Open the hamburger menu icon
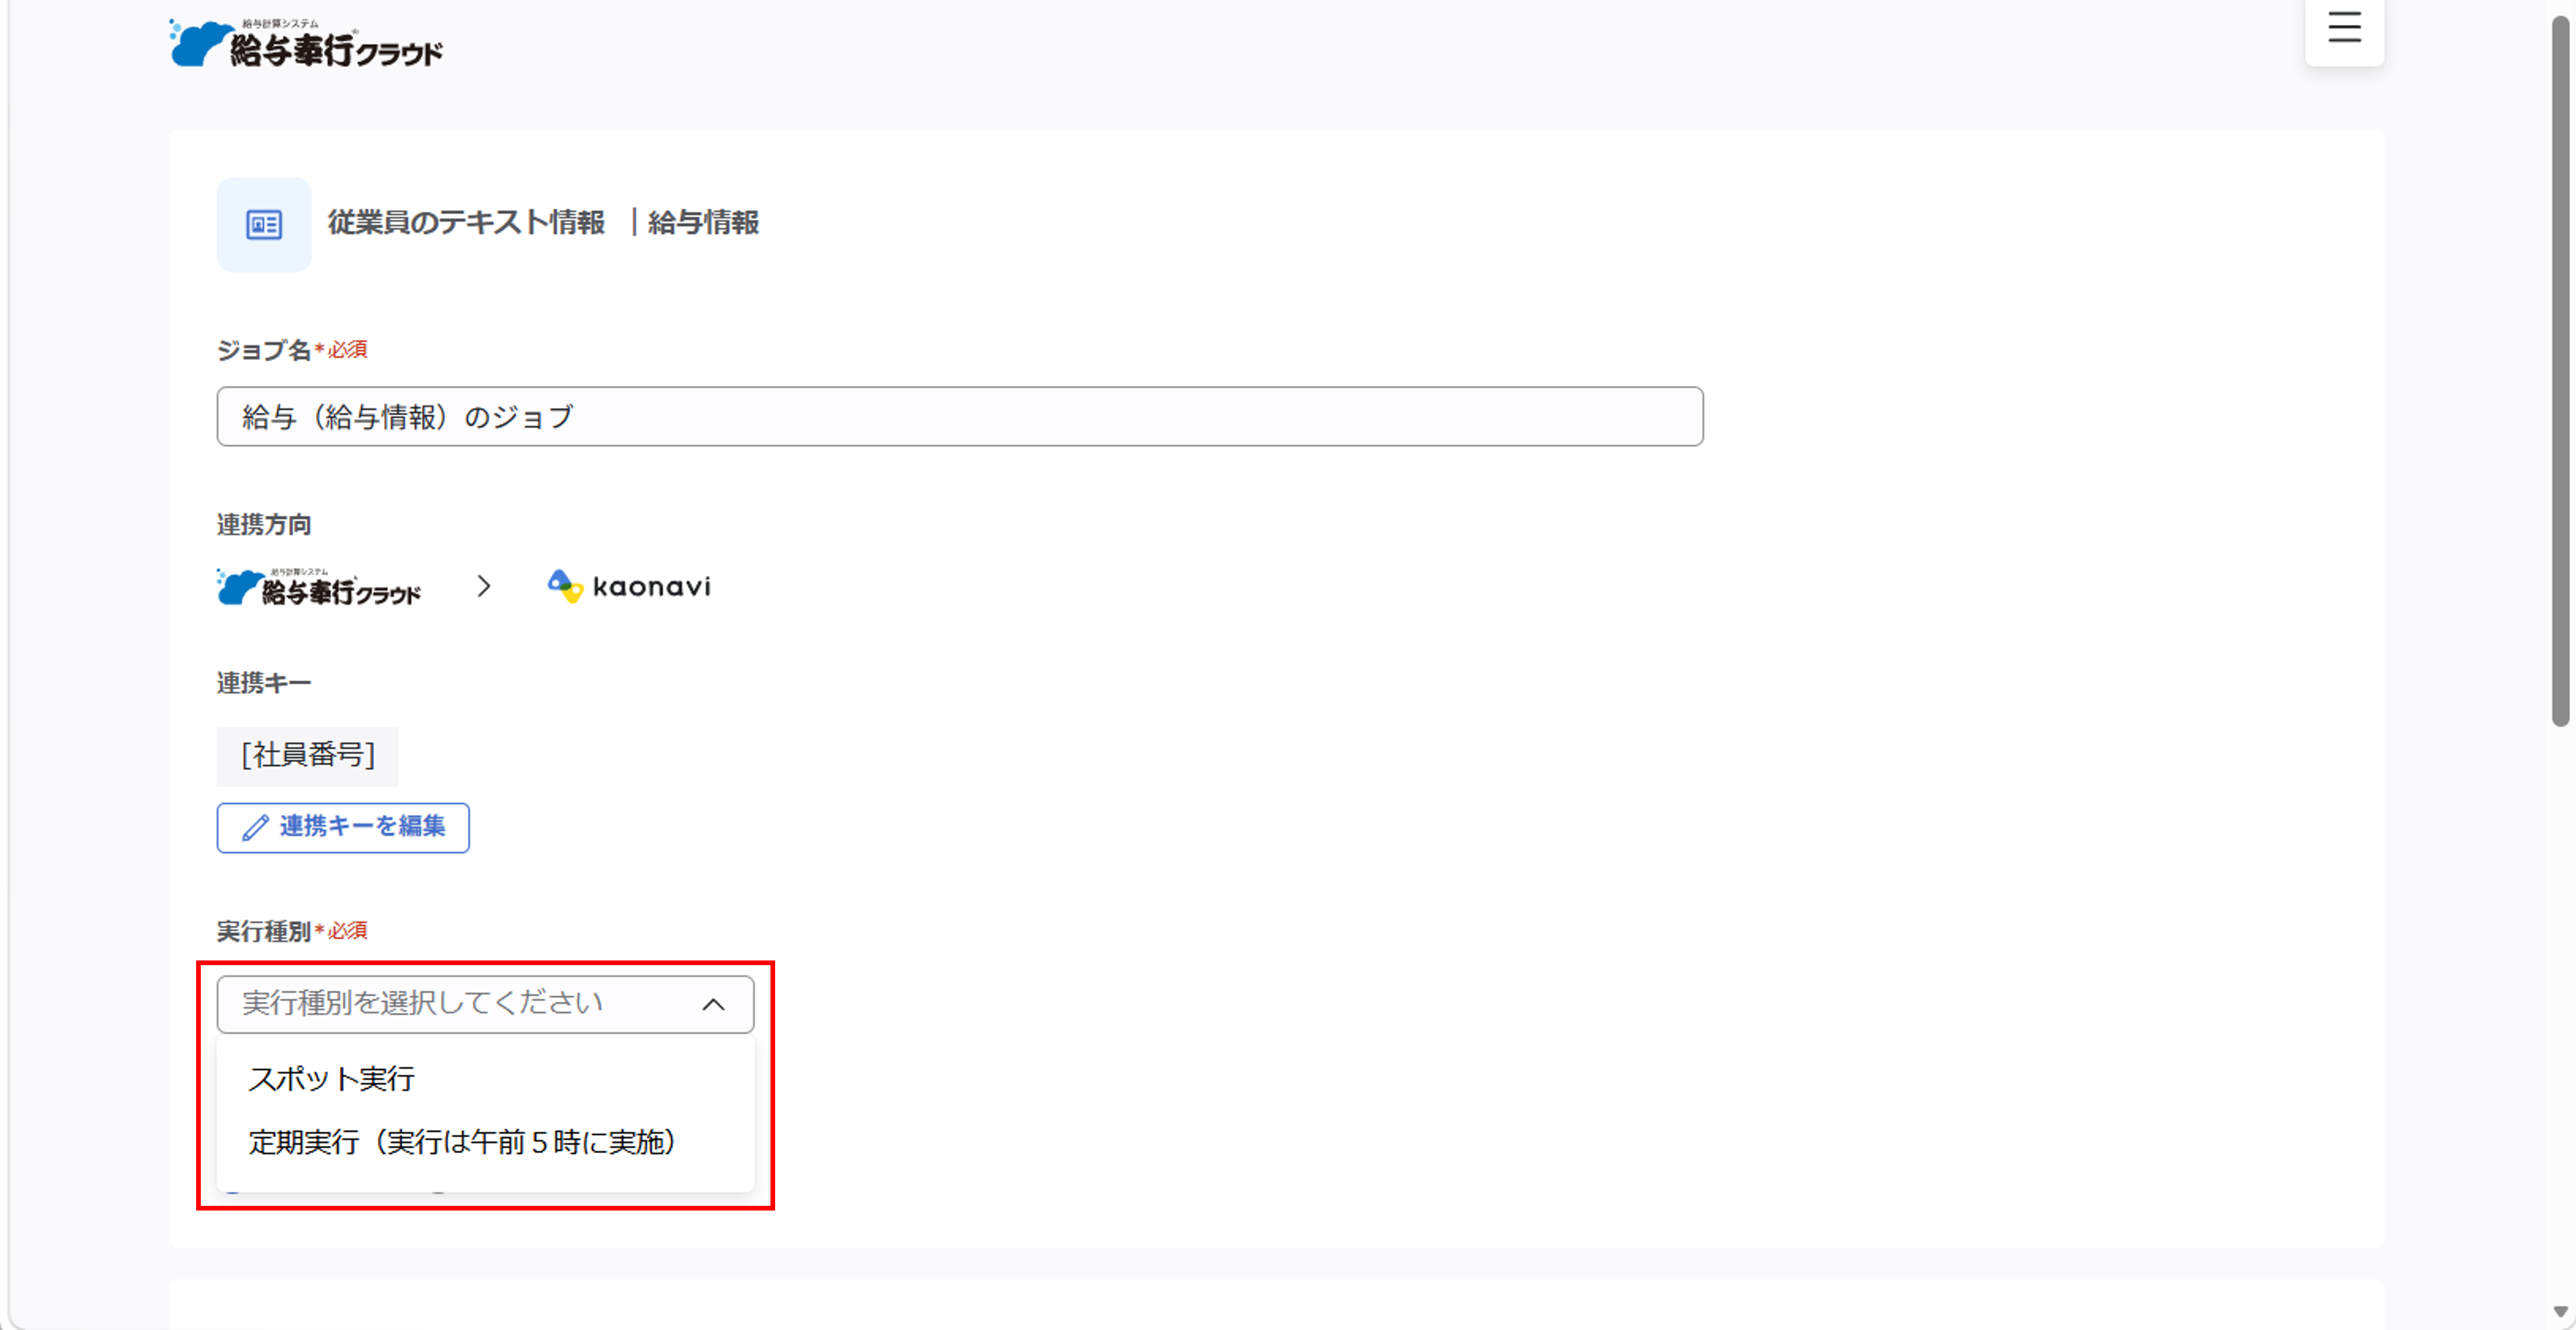2576x1330 pixels. (2344, 27)
